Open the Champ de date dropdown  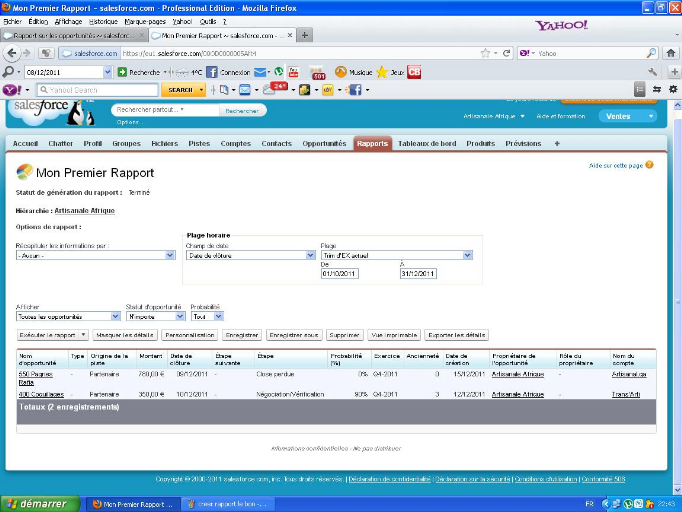click(x=250, y=255)
